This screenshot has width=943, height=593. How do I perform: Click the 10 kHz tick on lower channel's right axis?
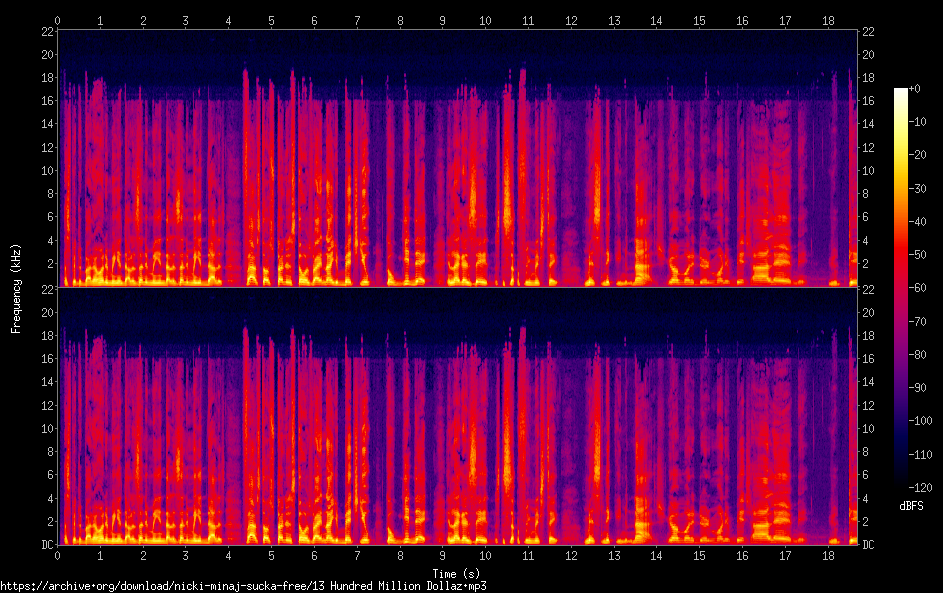(x=870, y=428)
